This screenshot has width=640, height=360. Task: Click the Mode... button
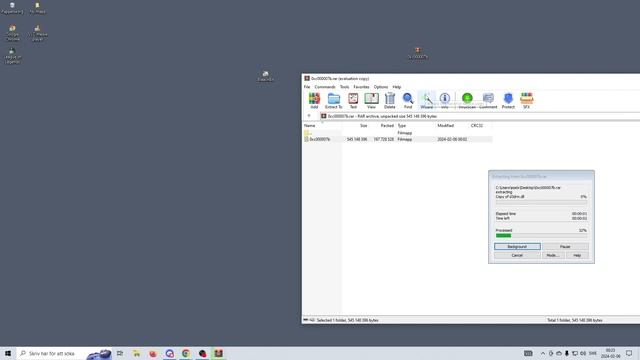click(x=553, y=255)
